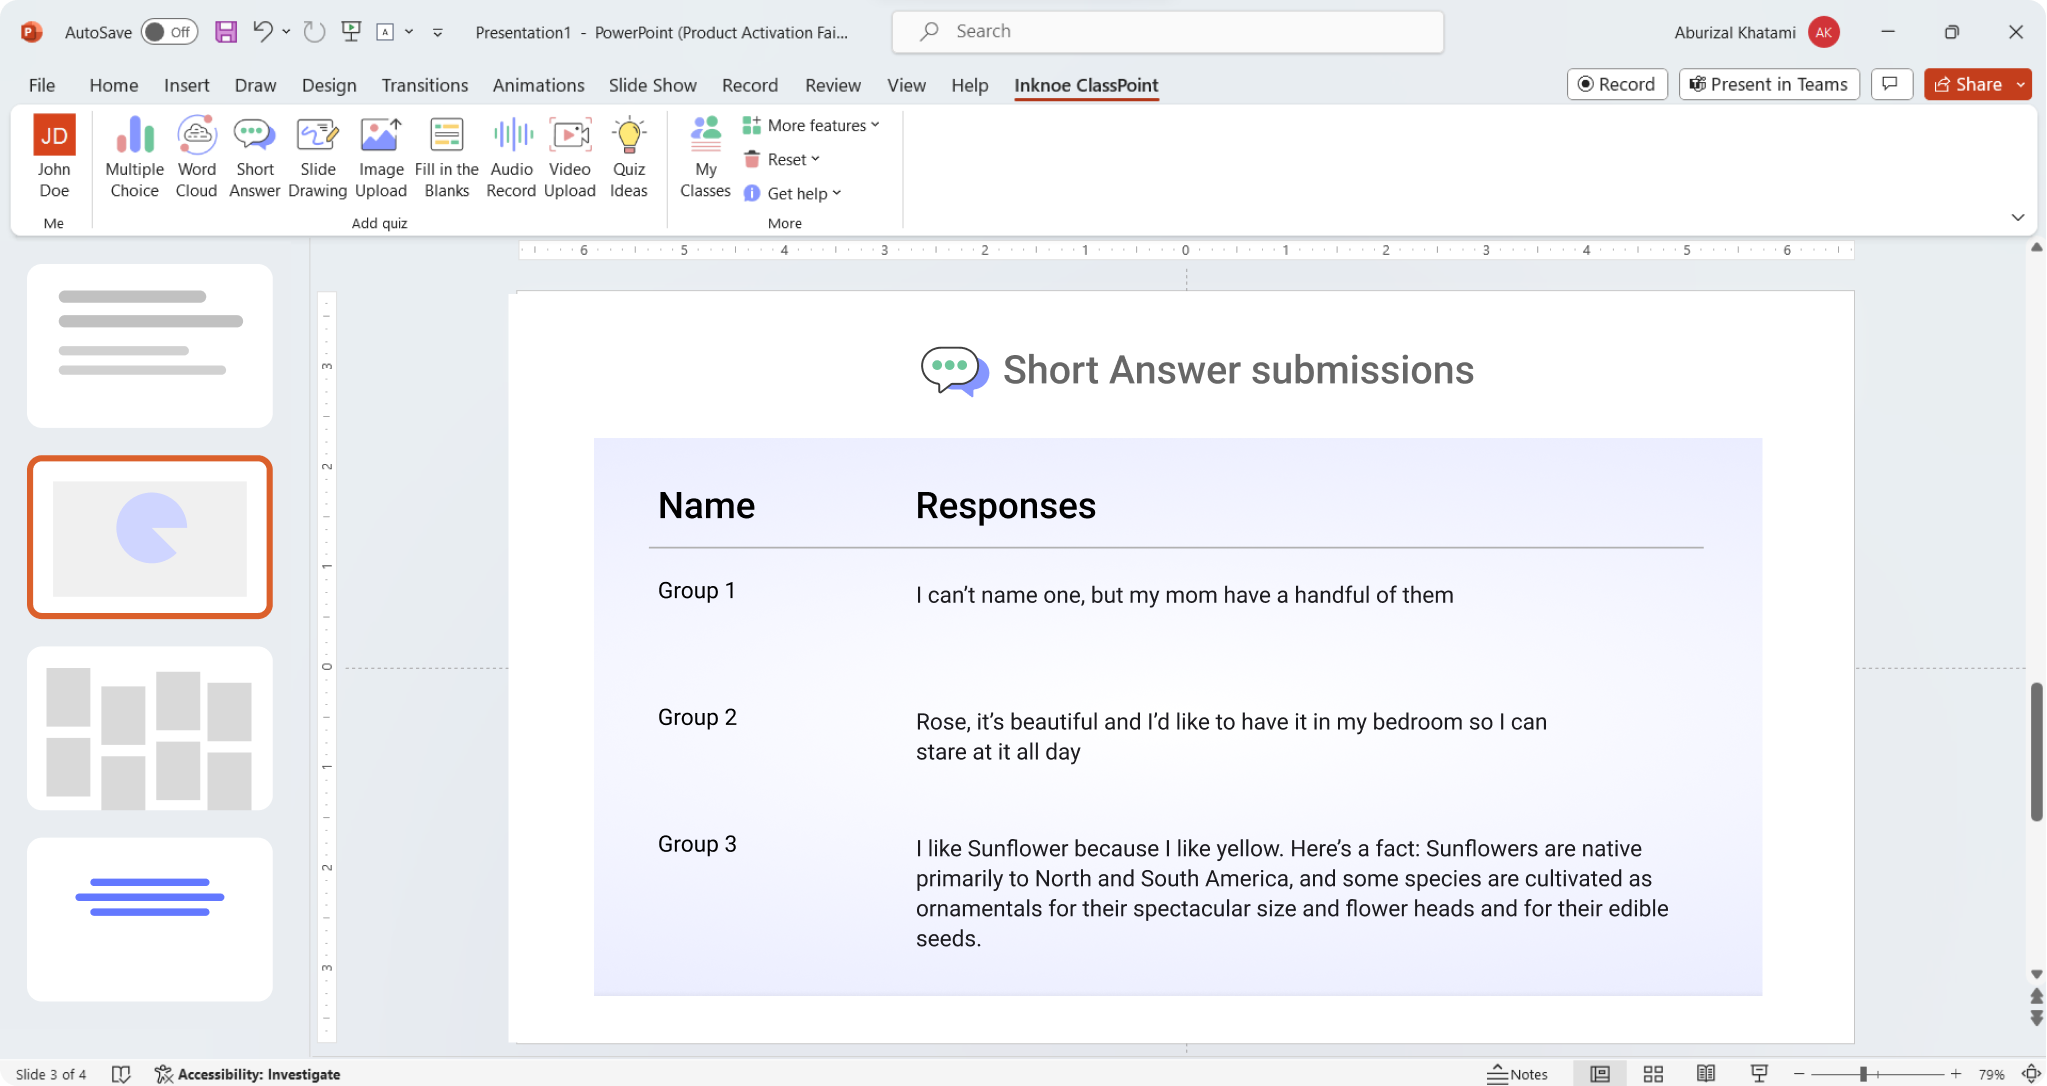Image resolution: width=2047 pixels, height=1086 pixels.
Task: Insert a Fill in the Blanks quiz
Action: [446, 155]
